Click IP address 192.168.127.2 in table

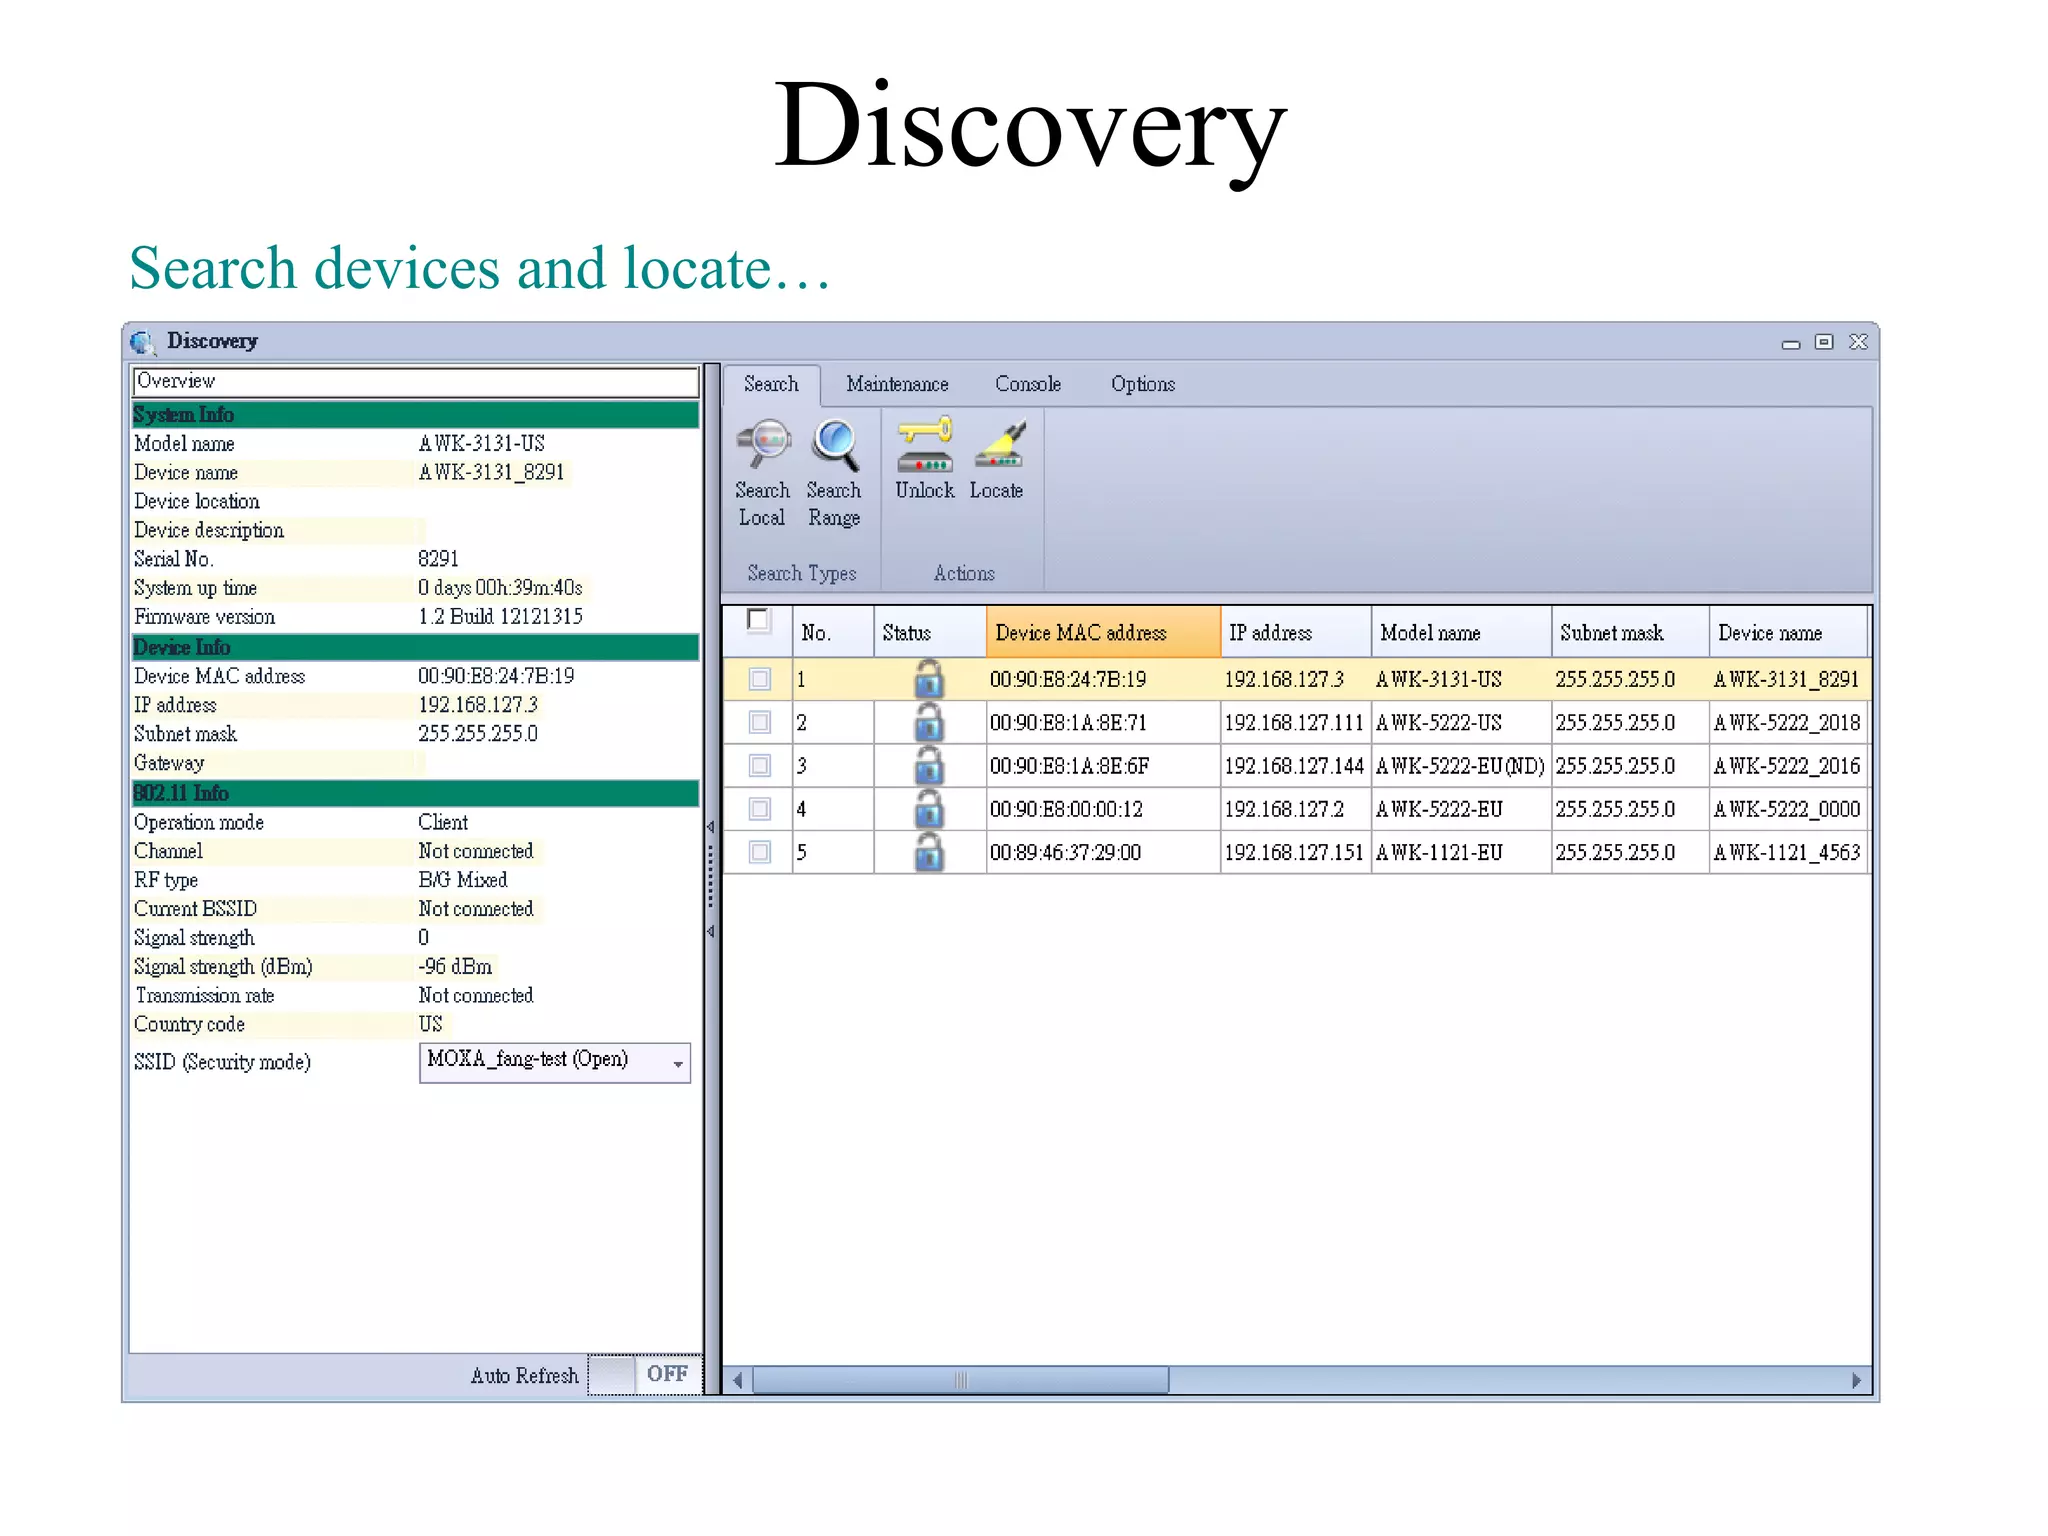(x=1284, y=809)
